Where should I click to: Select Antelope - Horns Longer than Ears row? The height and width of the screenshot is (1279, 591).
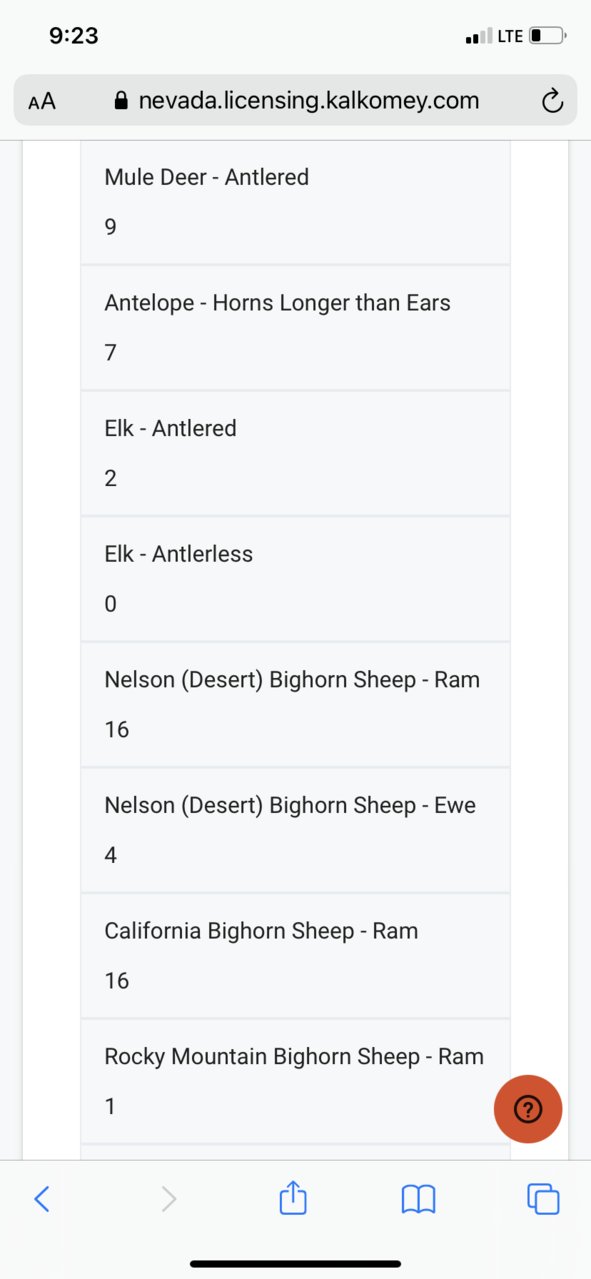coord(295,328)
